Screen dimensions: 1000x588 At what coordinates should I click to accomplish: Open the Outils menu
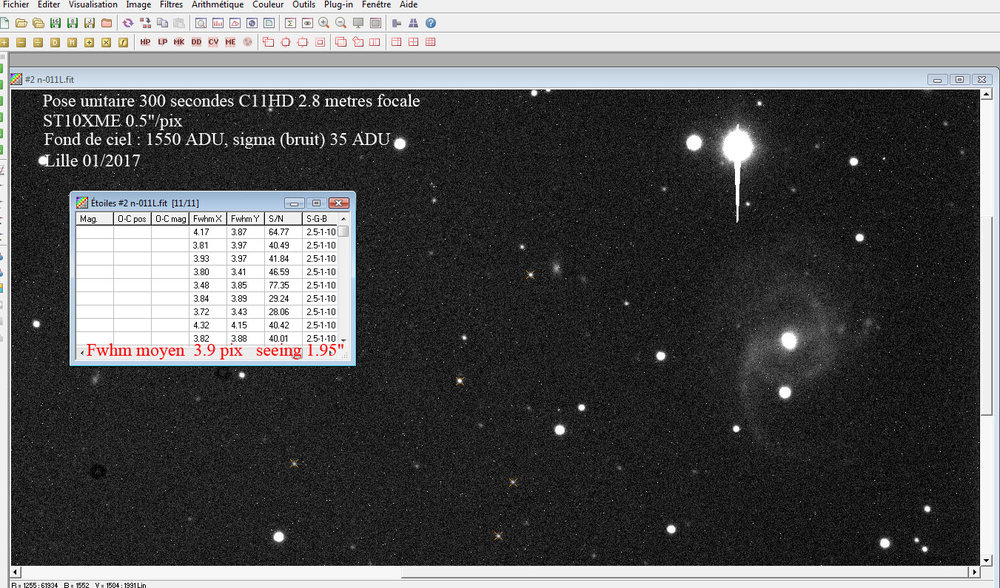click(304, 4)
